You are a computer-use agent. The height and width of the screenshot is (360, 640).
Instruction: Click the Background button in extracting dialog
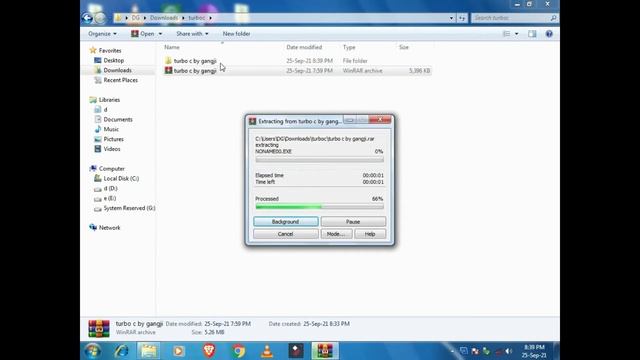pyautogui.click(x=286, y=222)
